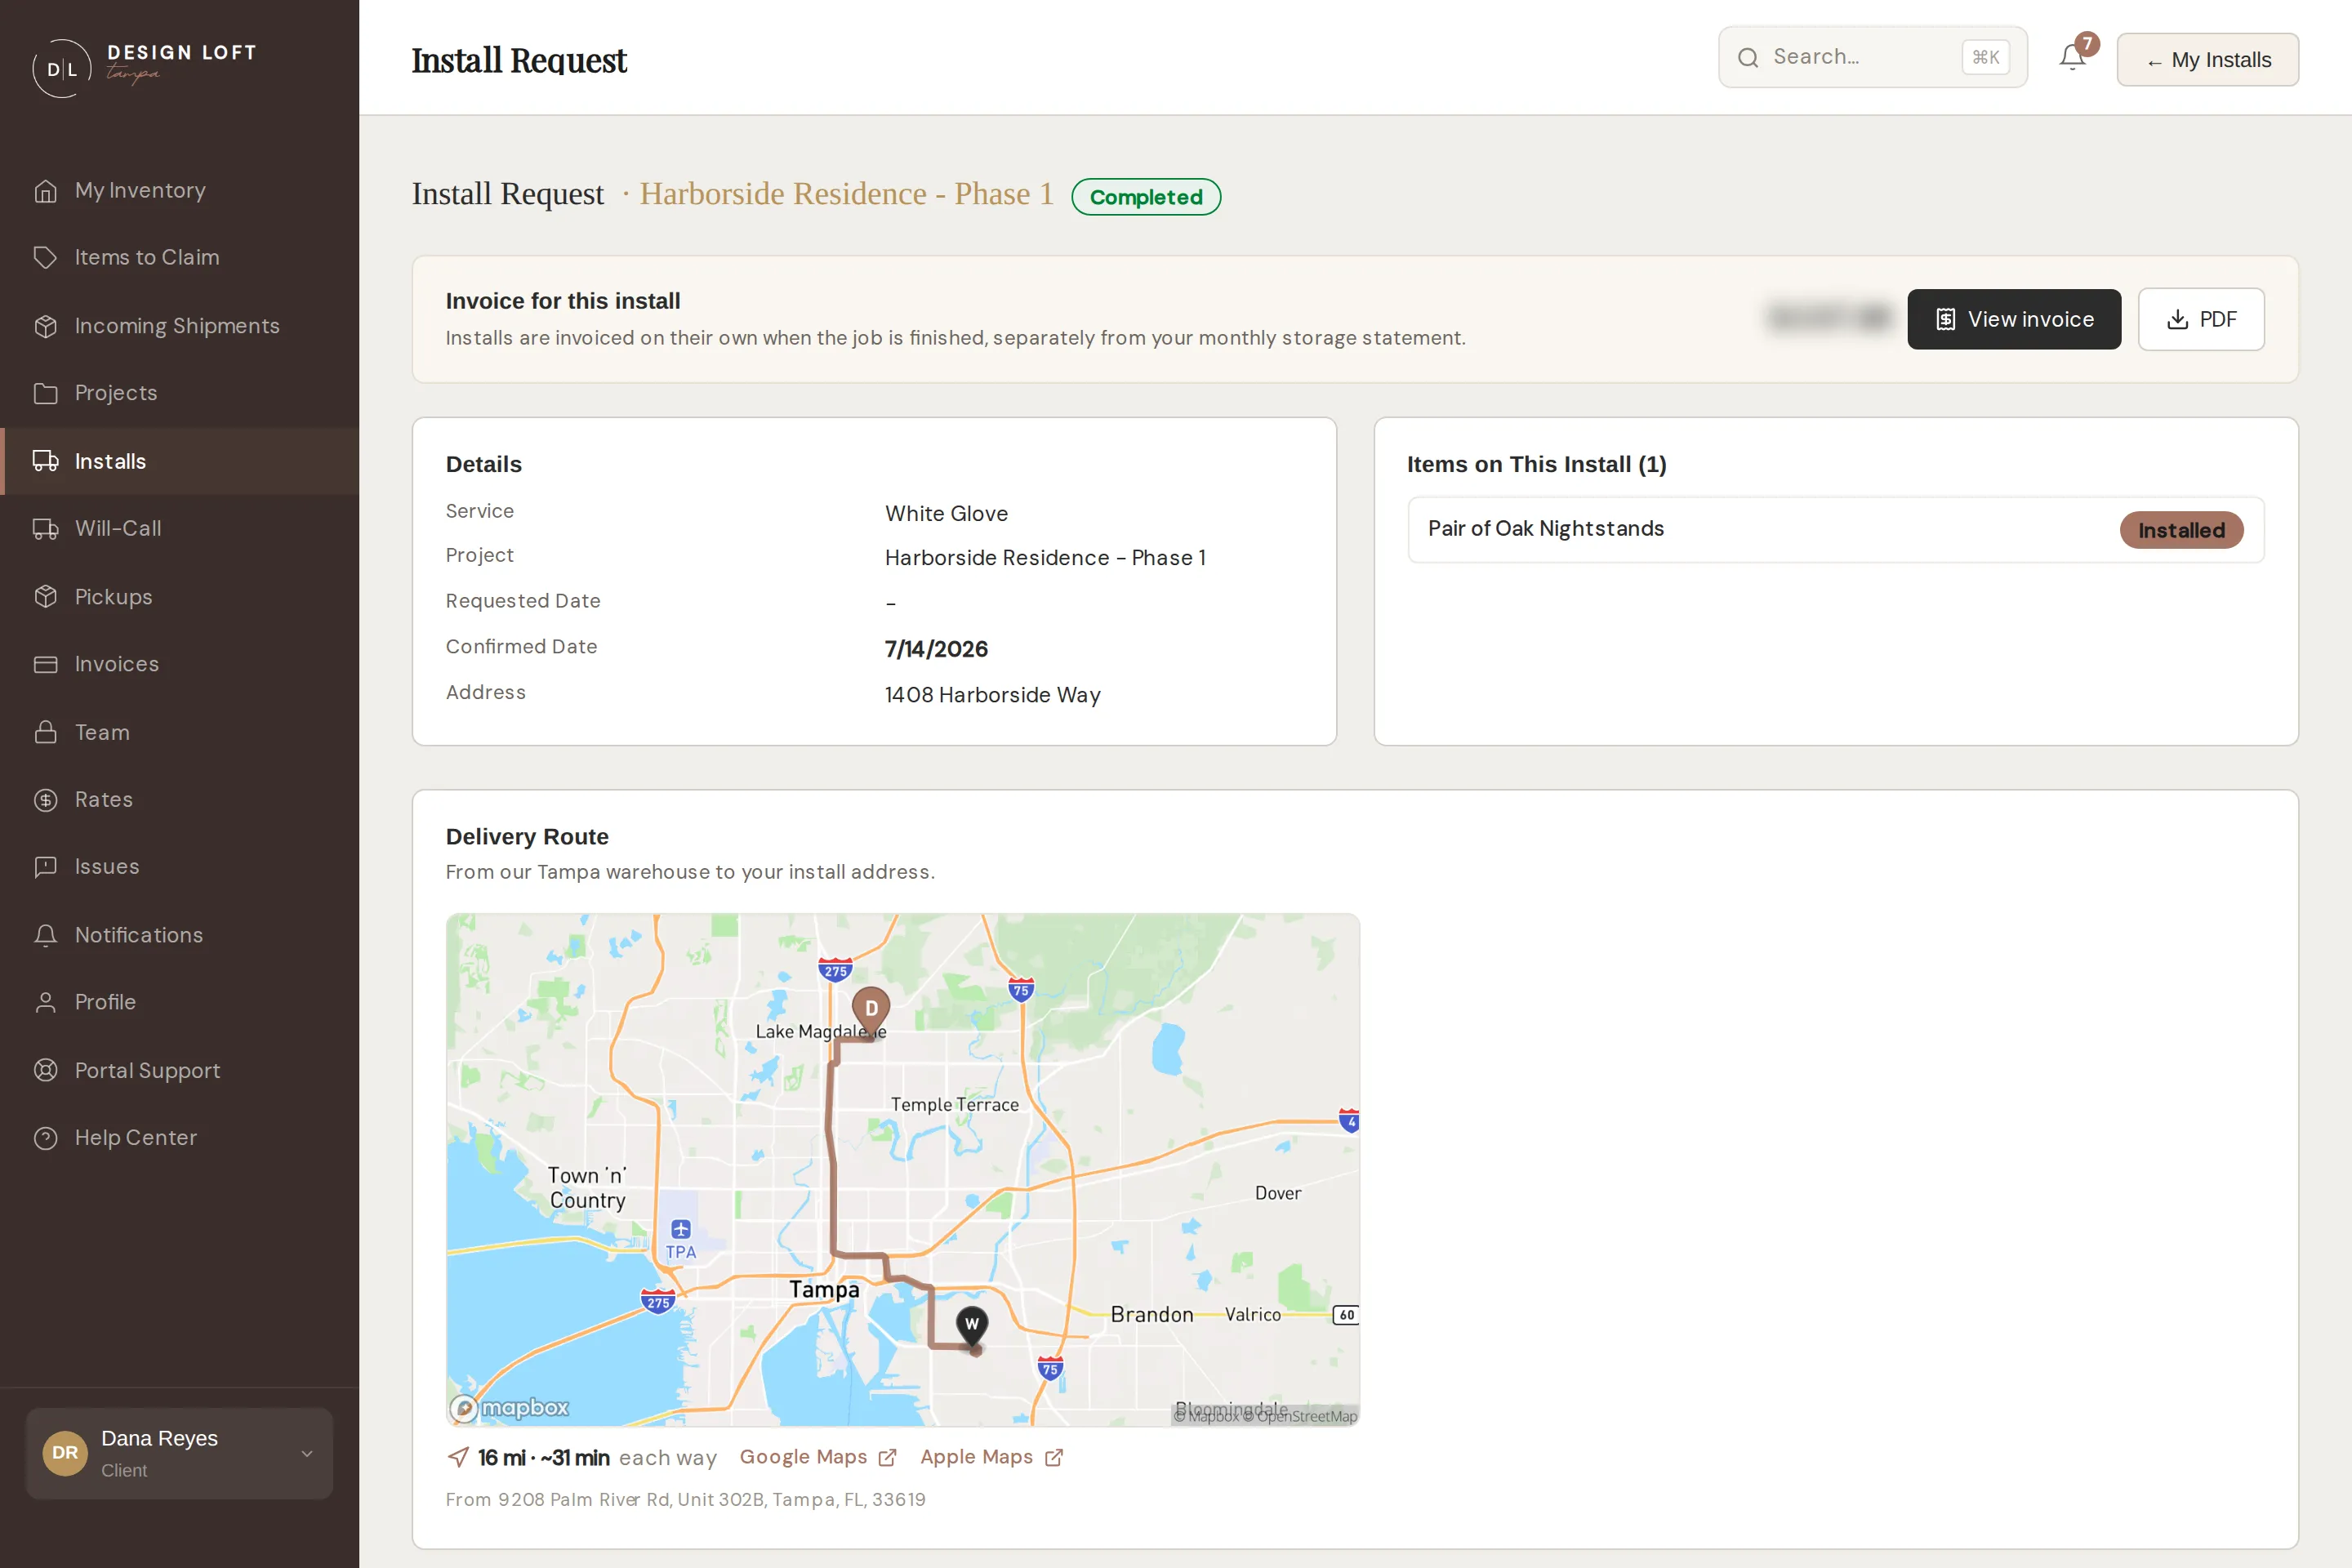The image size is (2352, 1568).
Task: Click the Pair of Oak Nightstands row
Action: [x=1835, y=529]
